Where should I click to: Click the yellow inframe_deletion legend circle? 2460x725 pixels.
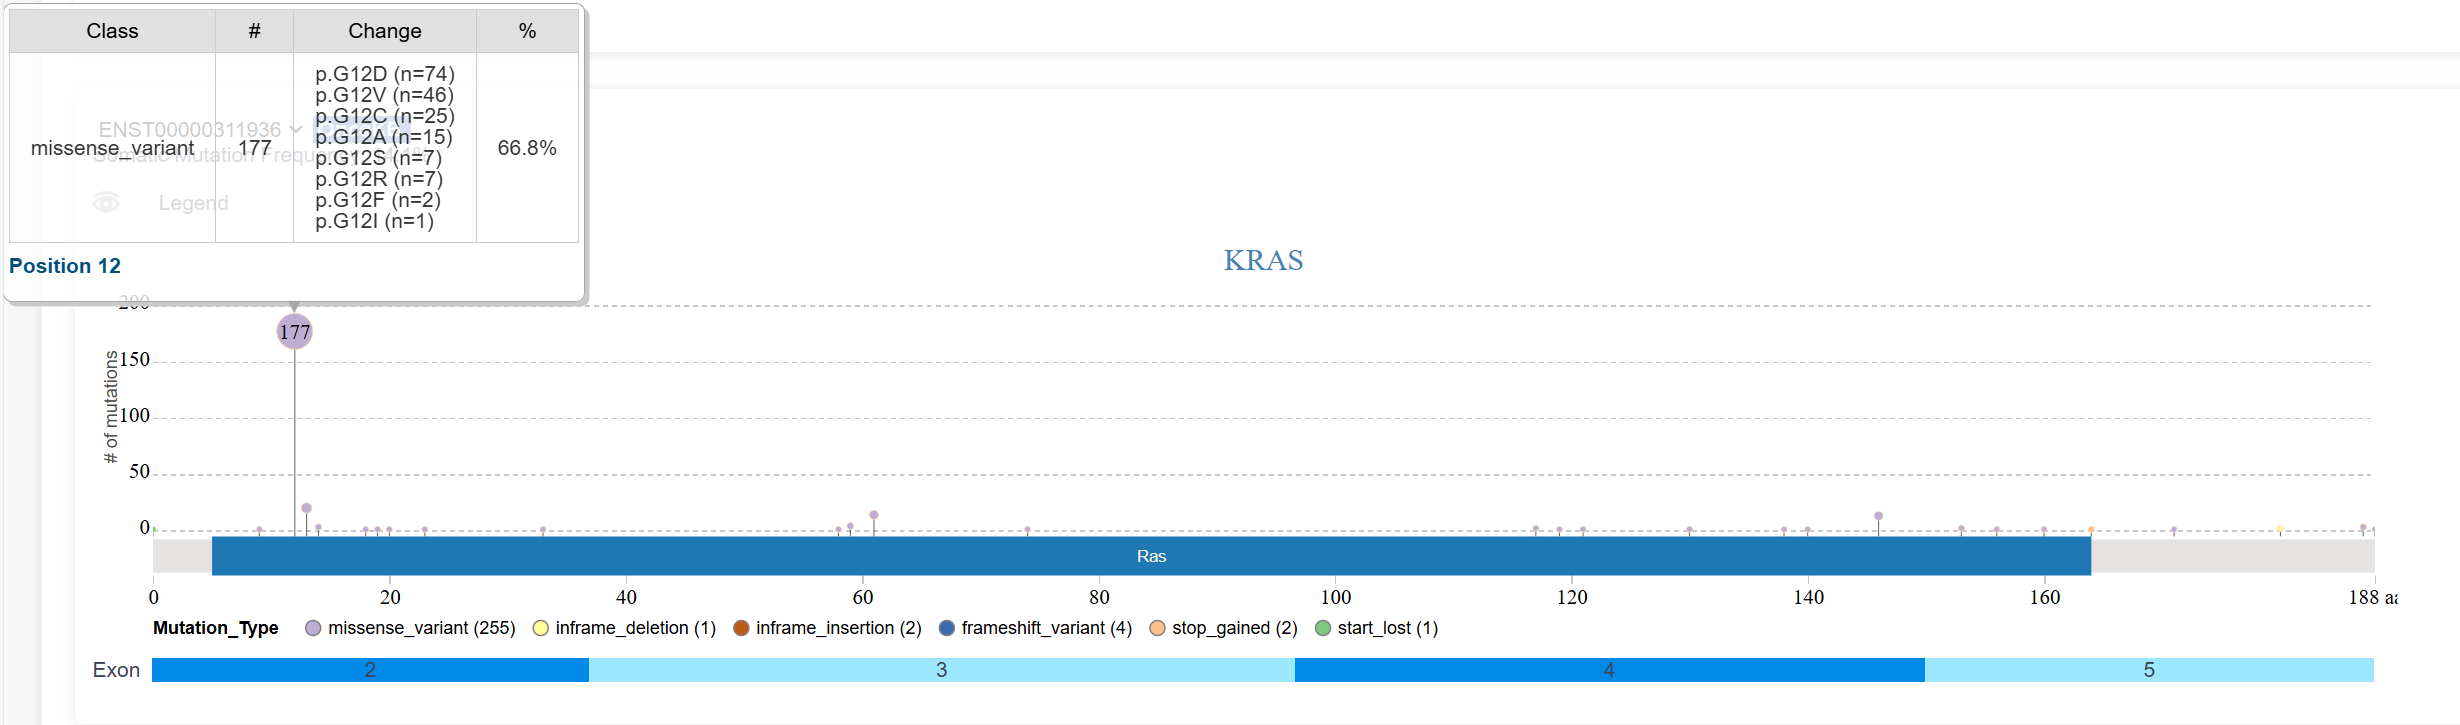[x=541, y=628]
